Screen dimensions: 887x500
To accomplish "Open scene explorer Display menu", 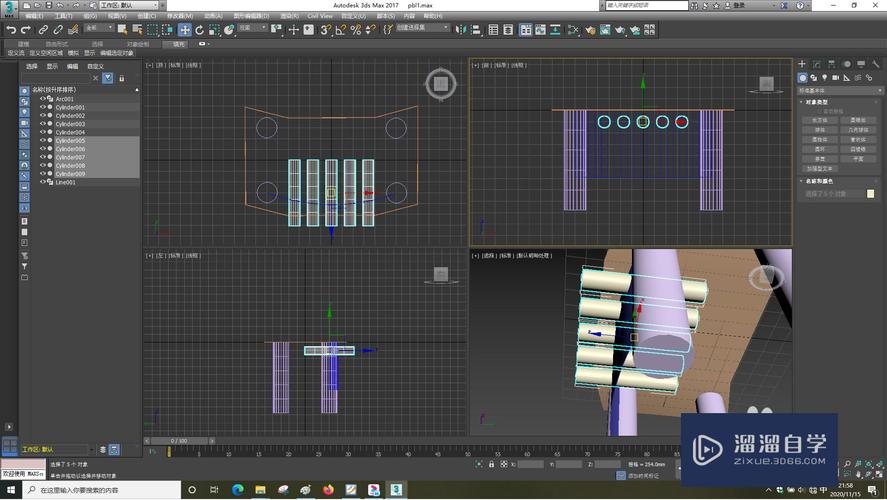I will [52, 66].
